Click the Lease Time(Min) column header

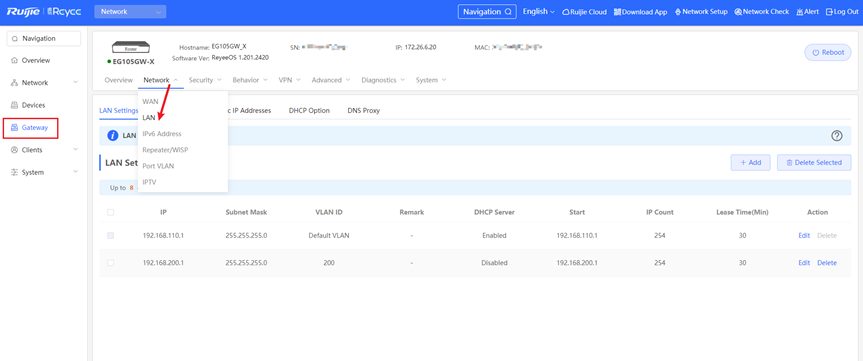click(742, 212)
